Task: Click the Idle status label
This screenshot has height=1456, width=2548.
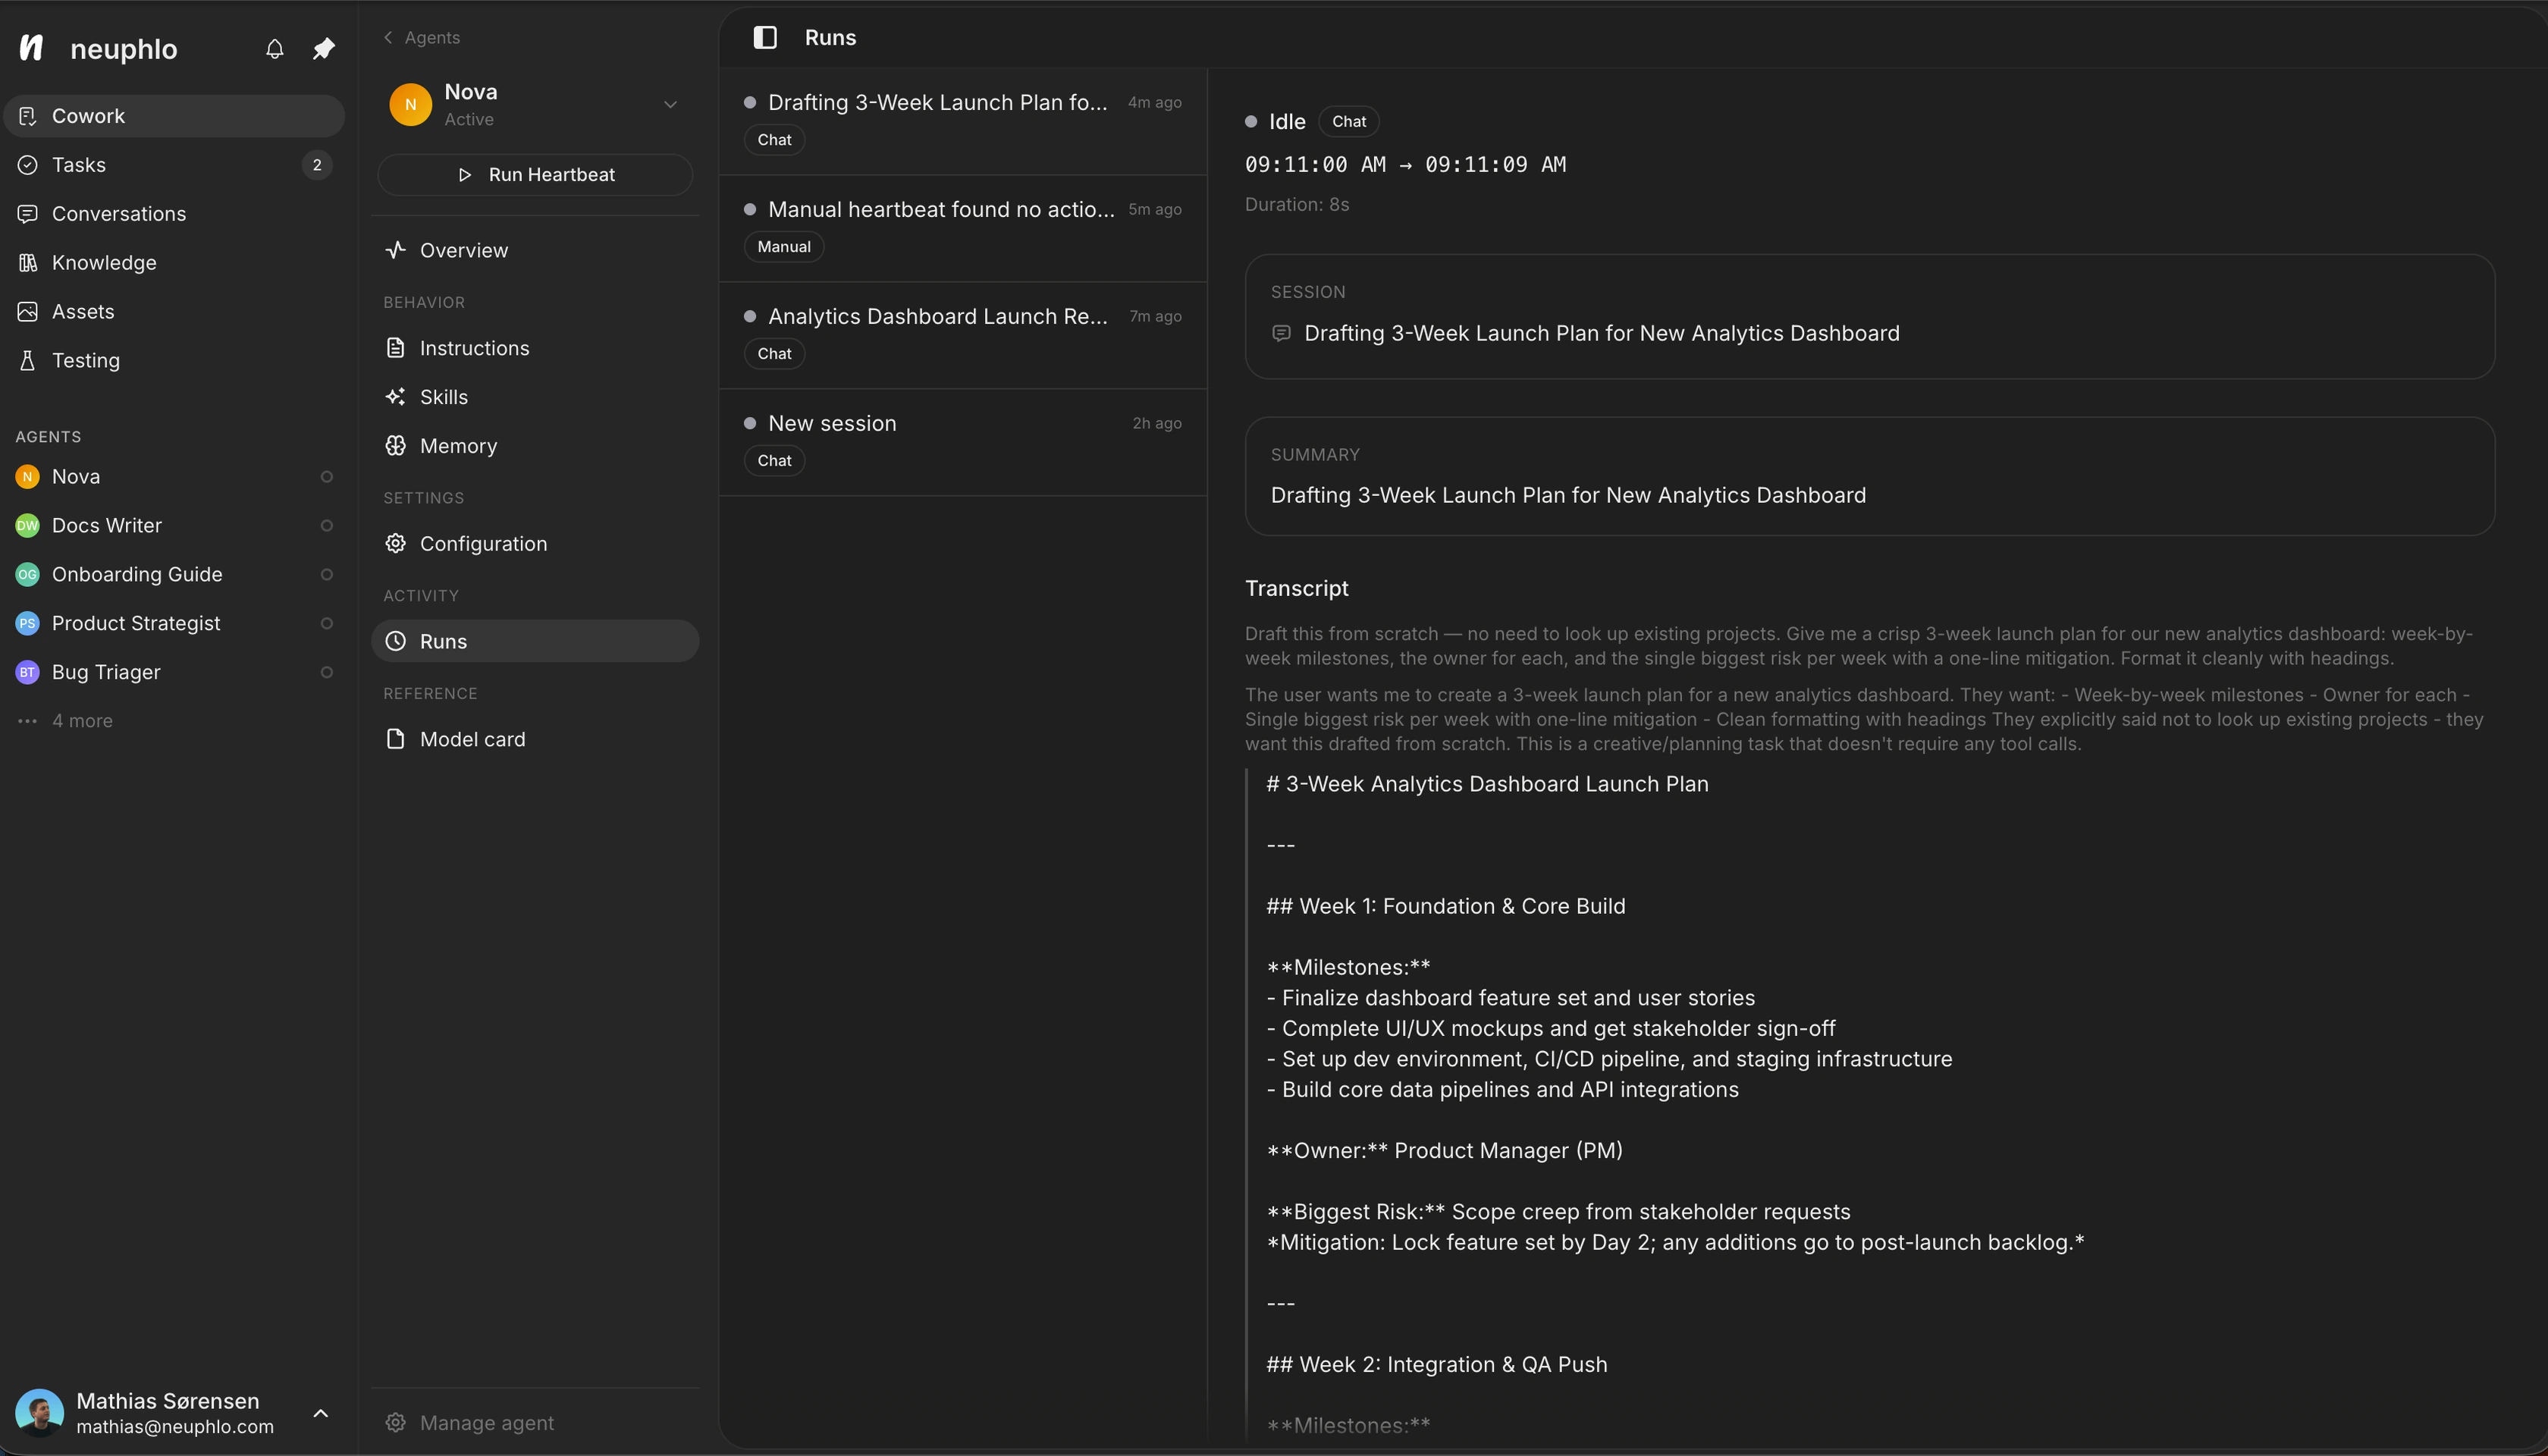Action: (1287, 122)
